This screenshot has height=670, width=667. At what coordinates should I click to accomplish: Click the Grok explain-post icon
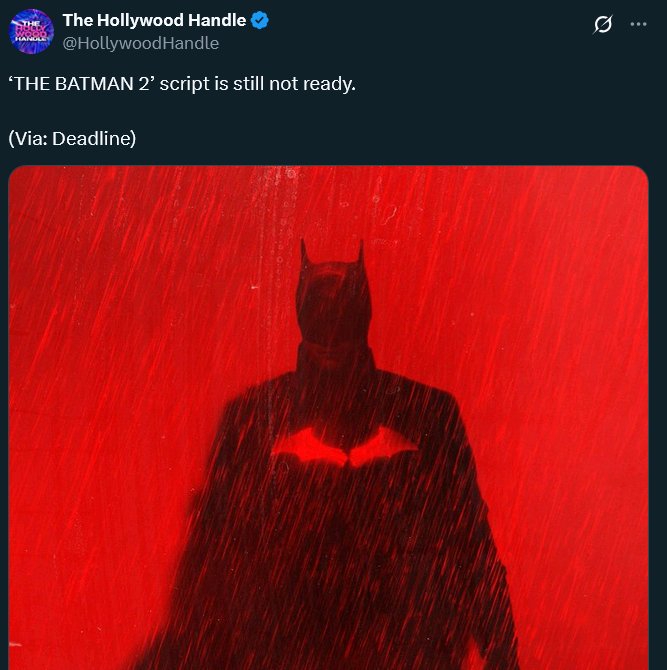pos(603,24)
